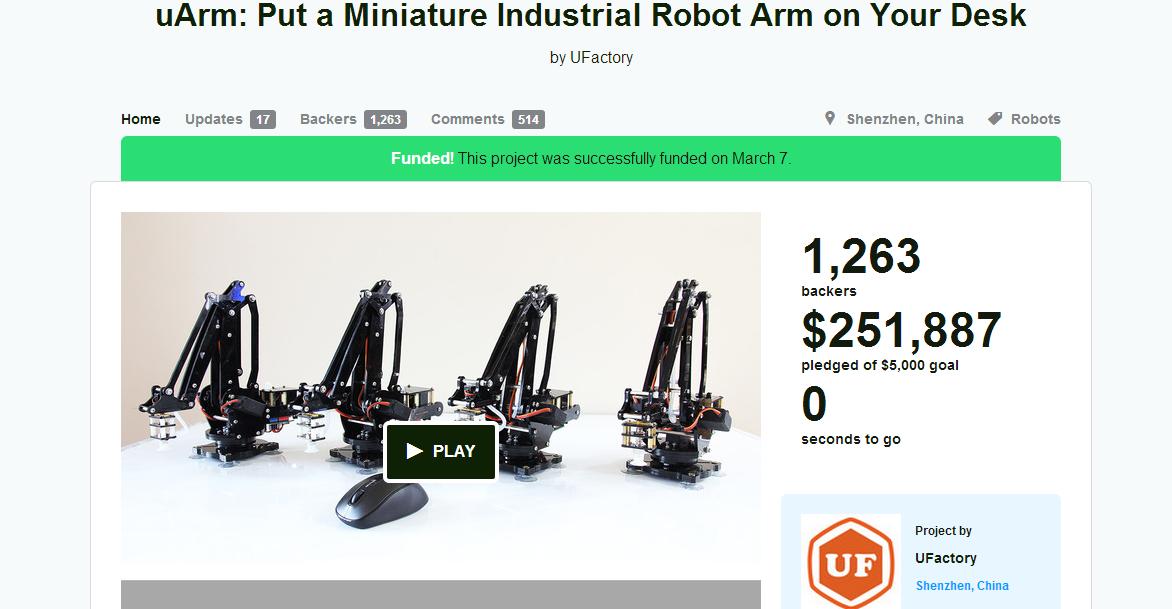Click the 514 comments count badge
Image resolution: width=1172 pixels, height=609 pixels.
(x=528, y=120)
